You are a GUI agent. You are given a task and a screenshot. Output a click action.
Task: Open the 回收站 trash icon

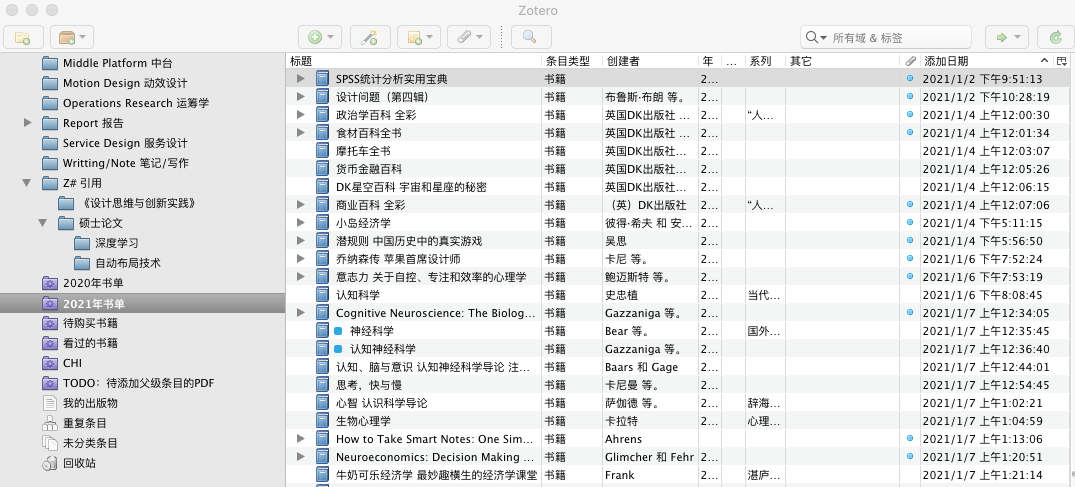coord(49,463)
